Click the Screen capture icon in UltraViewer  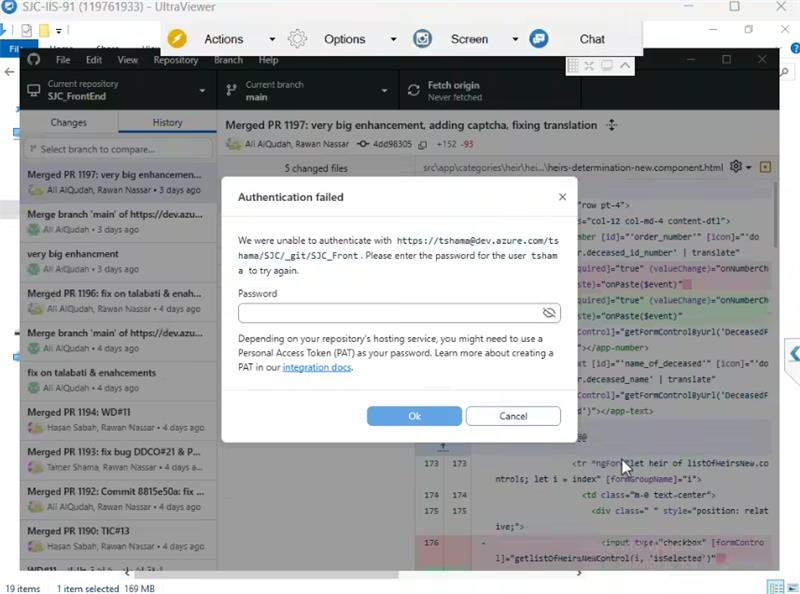click(x=423, y=39)
